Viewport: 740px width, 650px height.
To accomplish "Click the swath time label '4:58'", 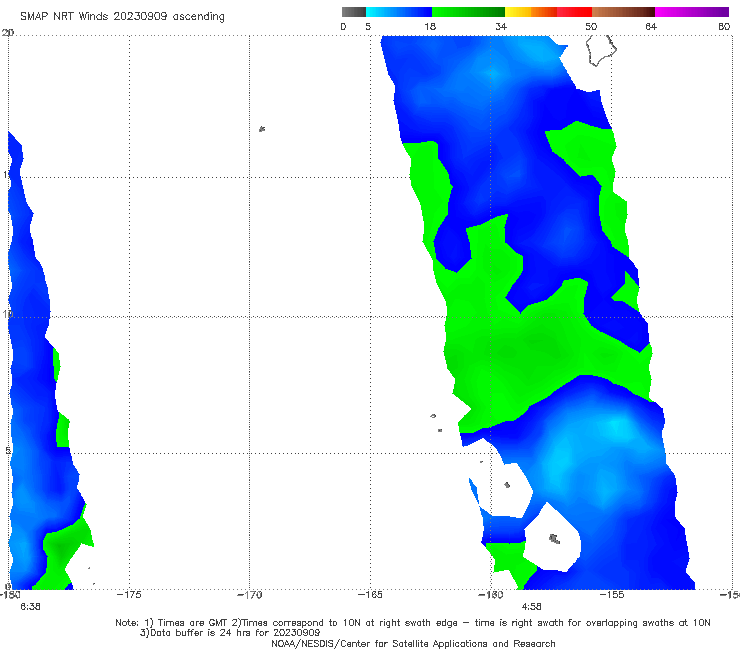I will pos(531,607).
